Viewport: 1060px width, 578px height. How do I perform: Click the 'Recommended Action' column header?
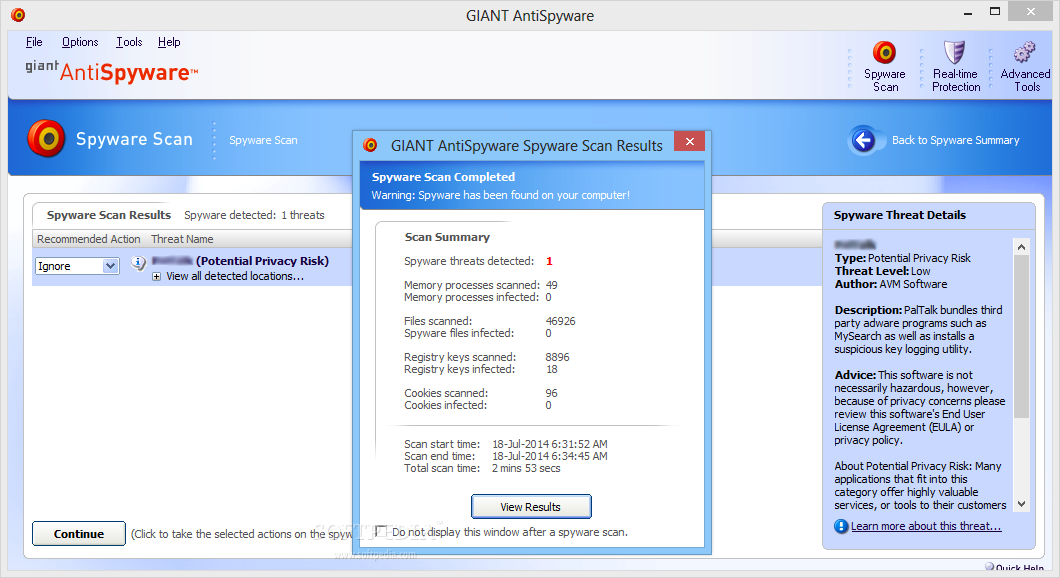coord(89,239)
